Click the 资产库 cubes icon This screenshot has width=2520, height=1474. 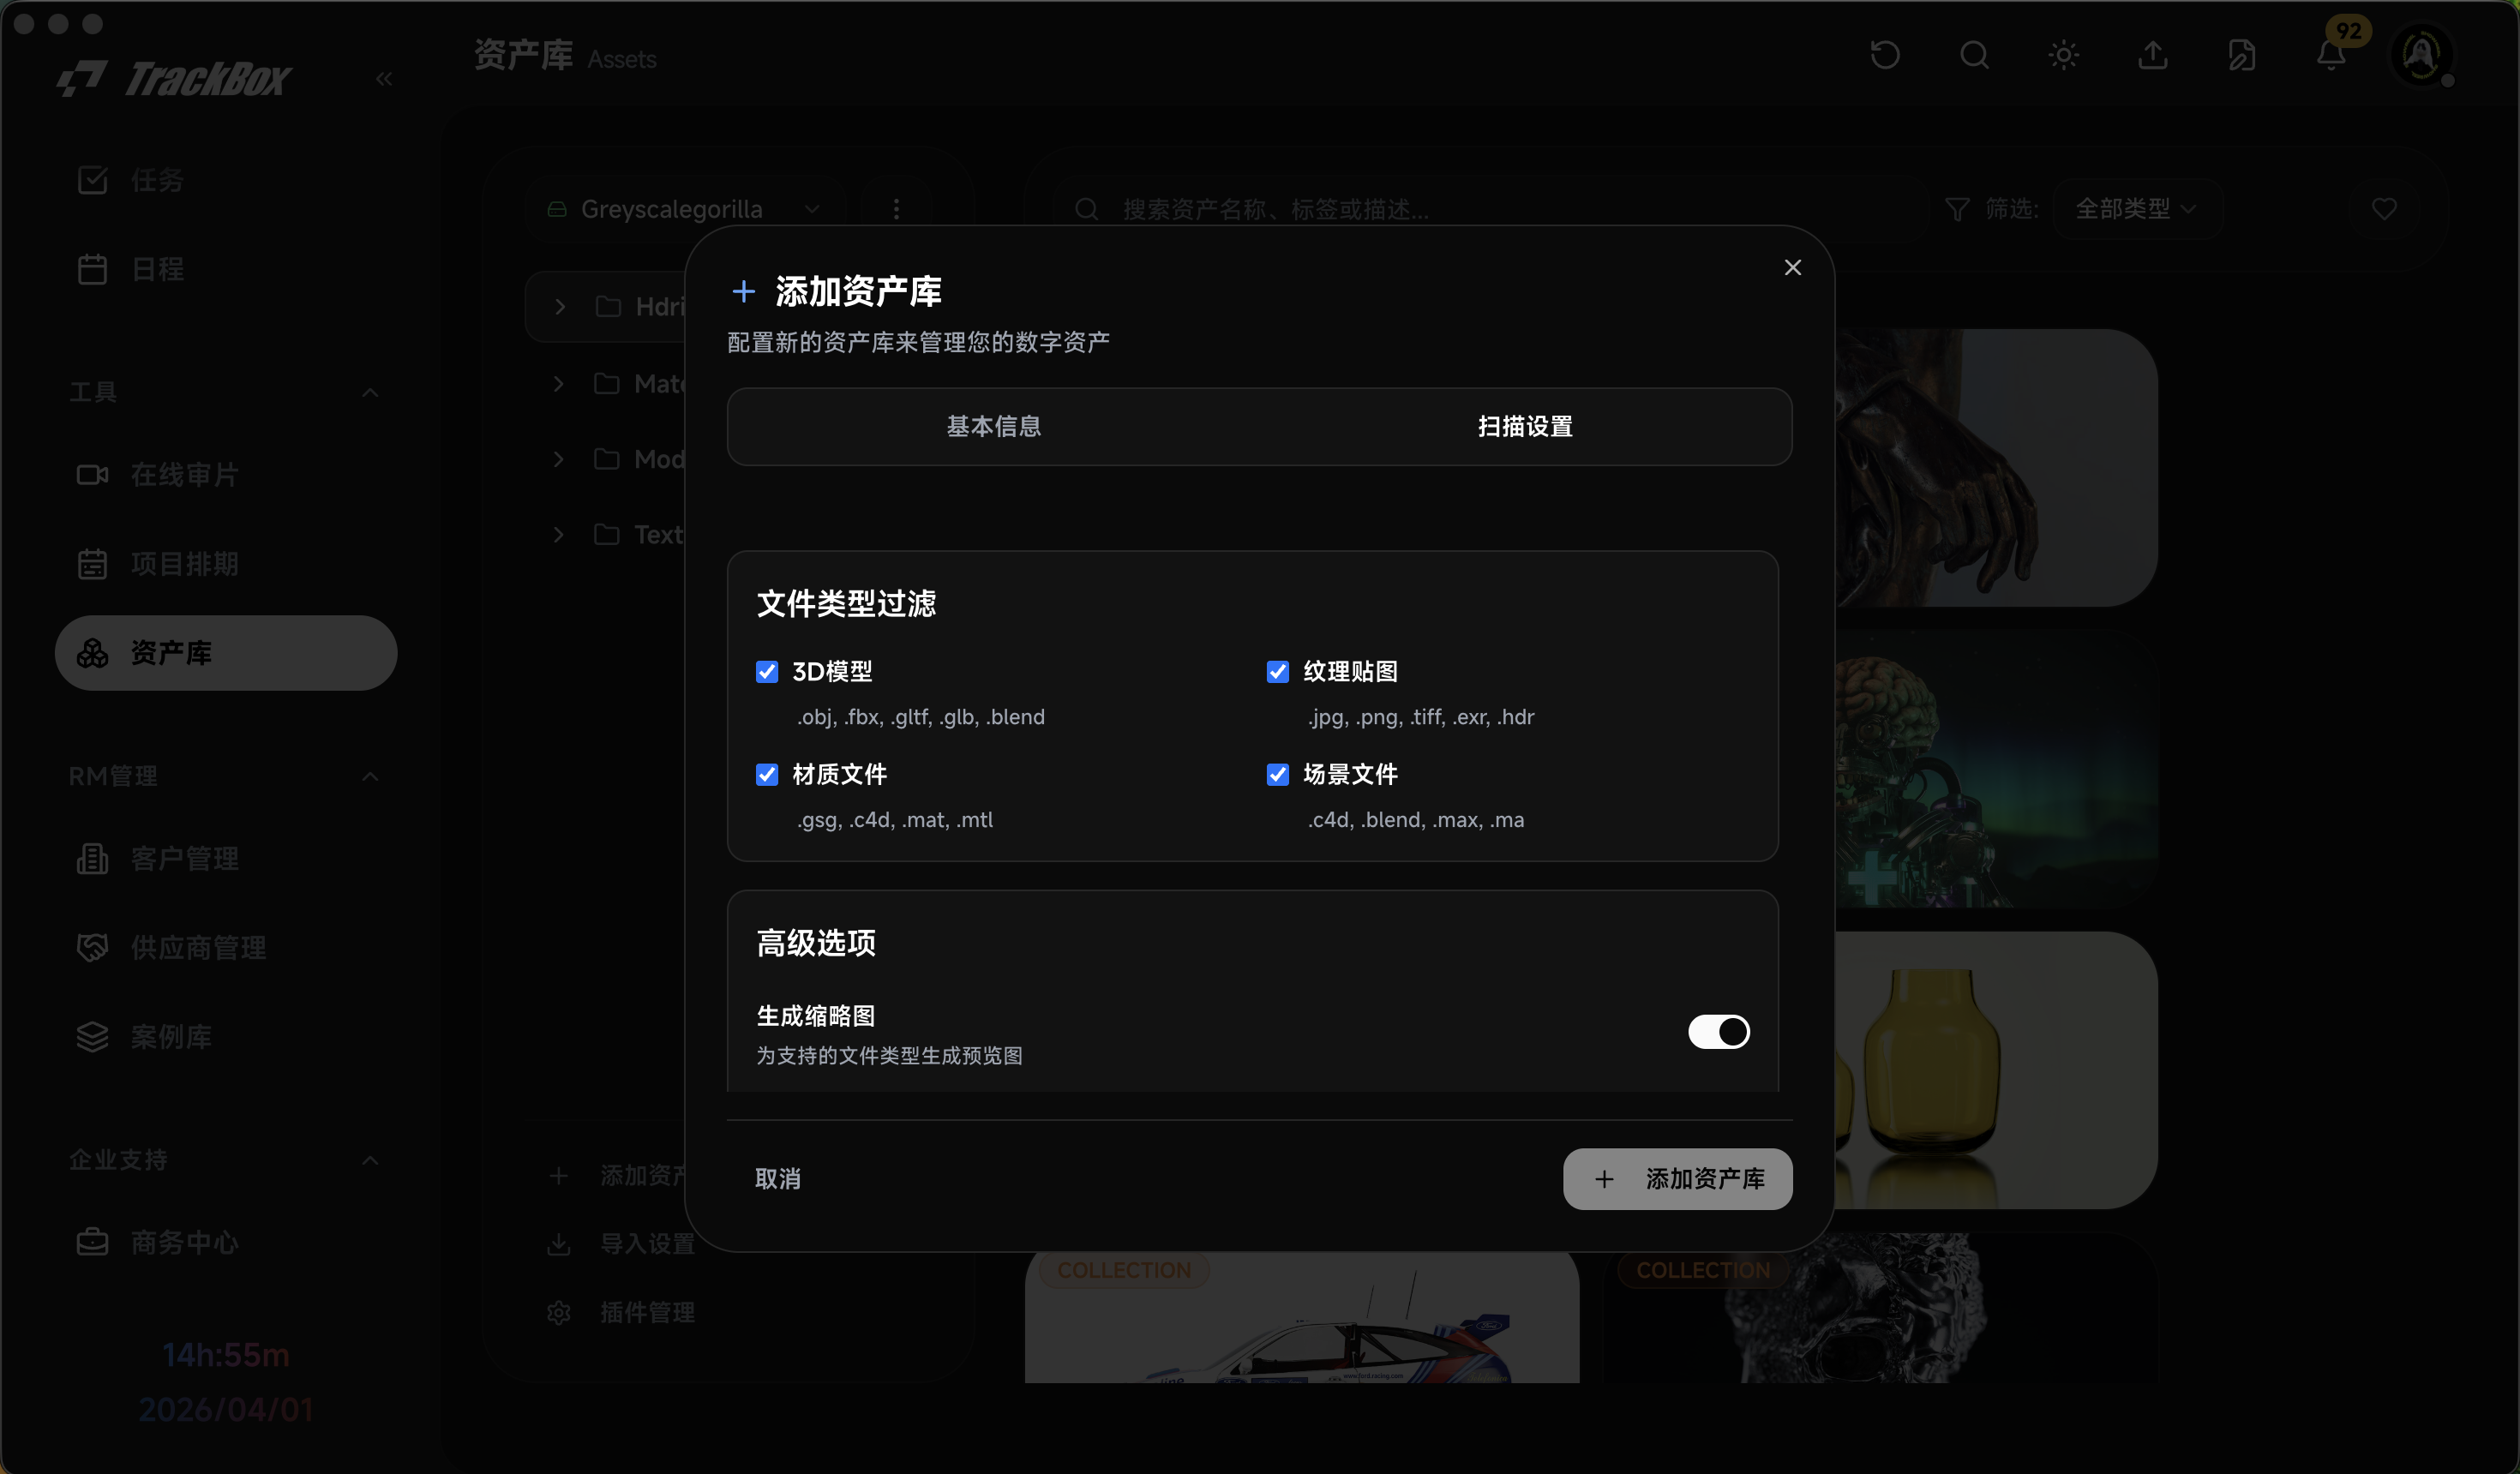point(92,653)
